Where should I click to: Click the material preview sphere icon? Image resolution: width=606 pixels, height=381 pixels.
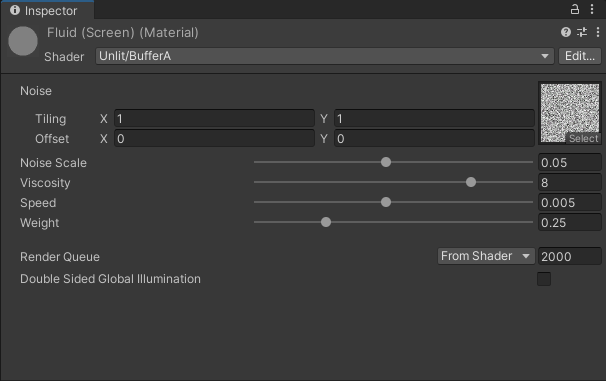click(x=23, y=41)
